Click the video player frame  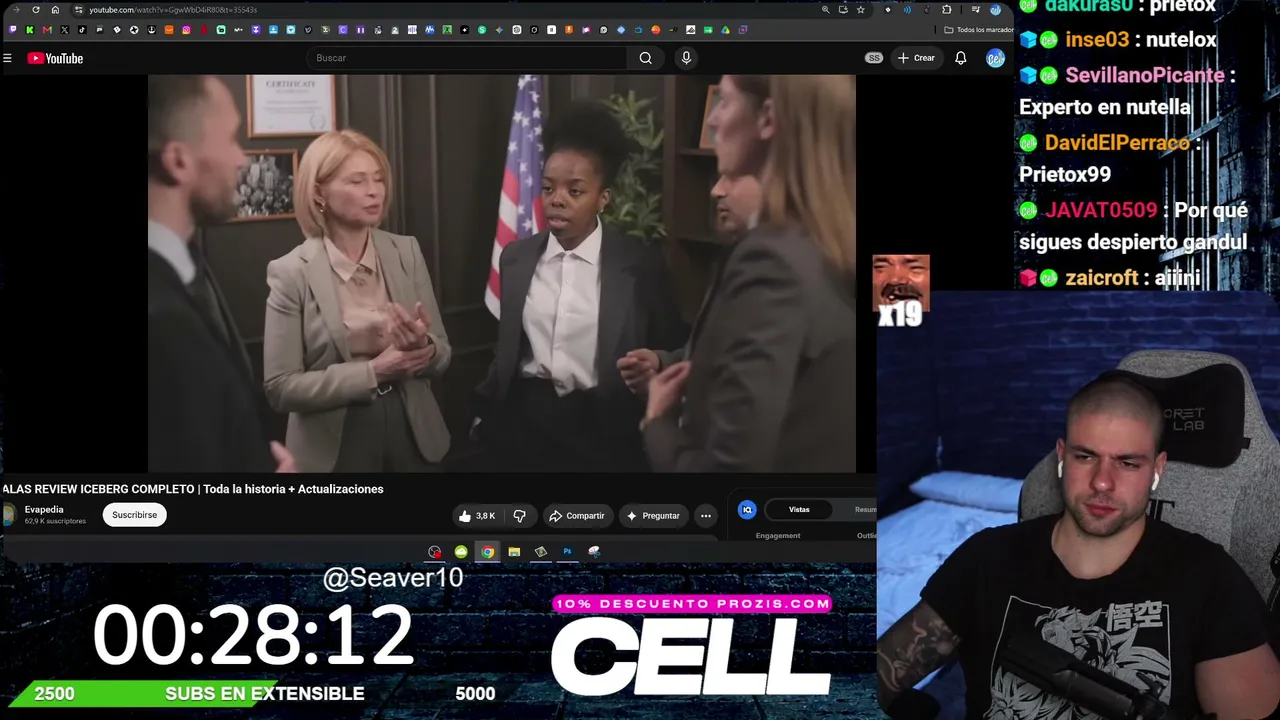tap(502, 273)
